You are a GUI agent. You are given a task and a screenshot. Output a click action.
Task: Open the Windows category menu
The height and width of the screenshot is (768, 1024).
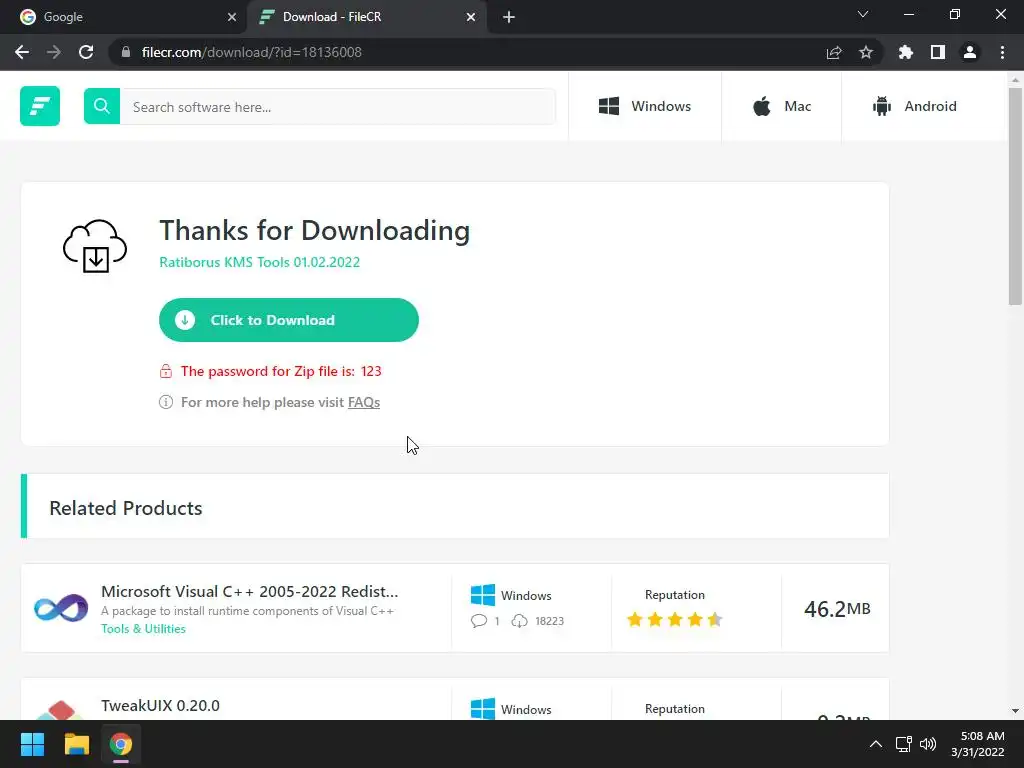(x=645, y=106)
